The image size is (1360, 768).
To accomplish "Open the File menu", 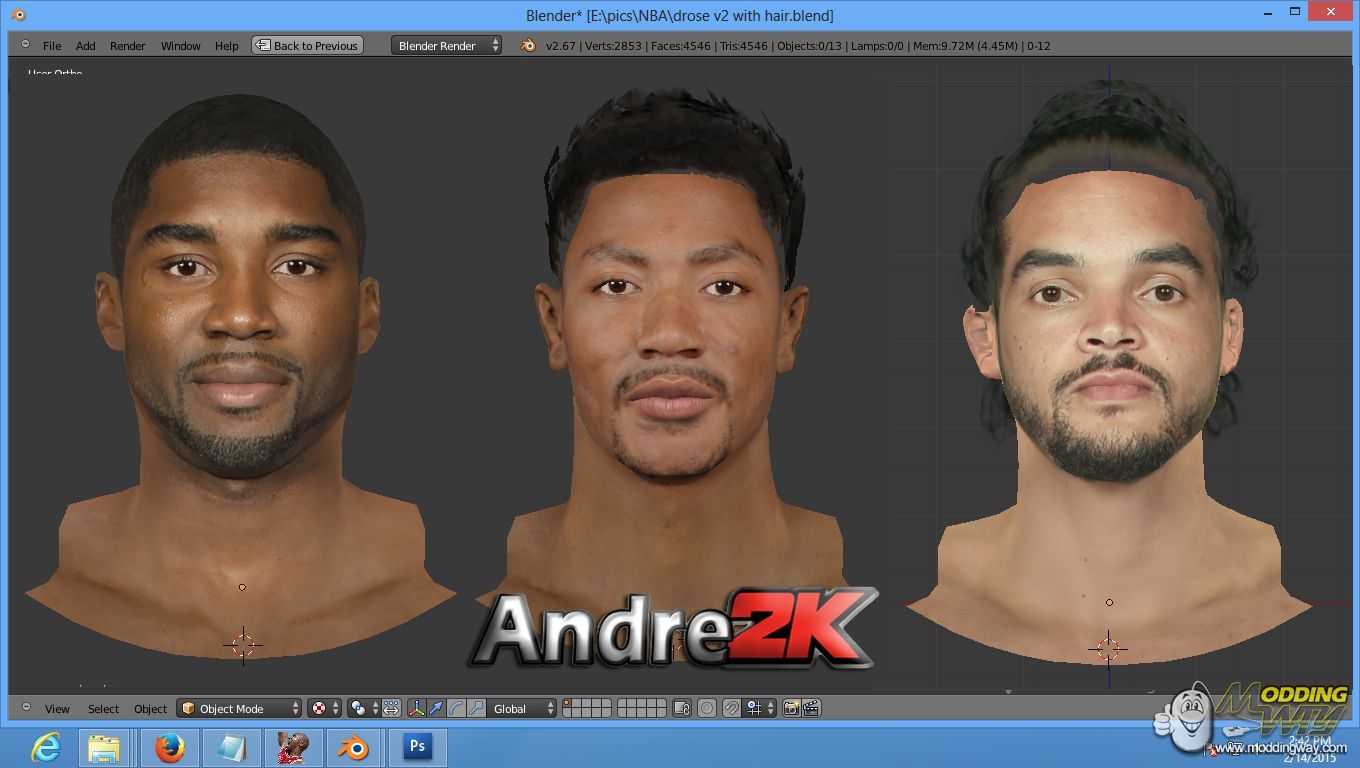I will tap(52, 46).
